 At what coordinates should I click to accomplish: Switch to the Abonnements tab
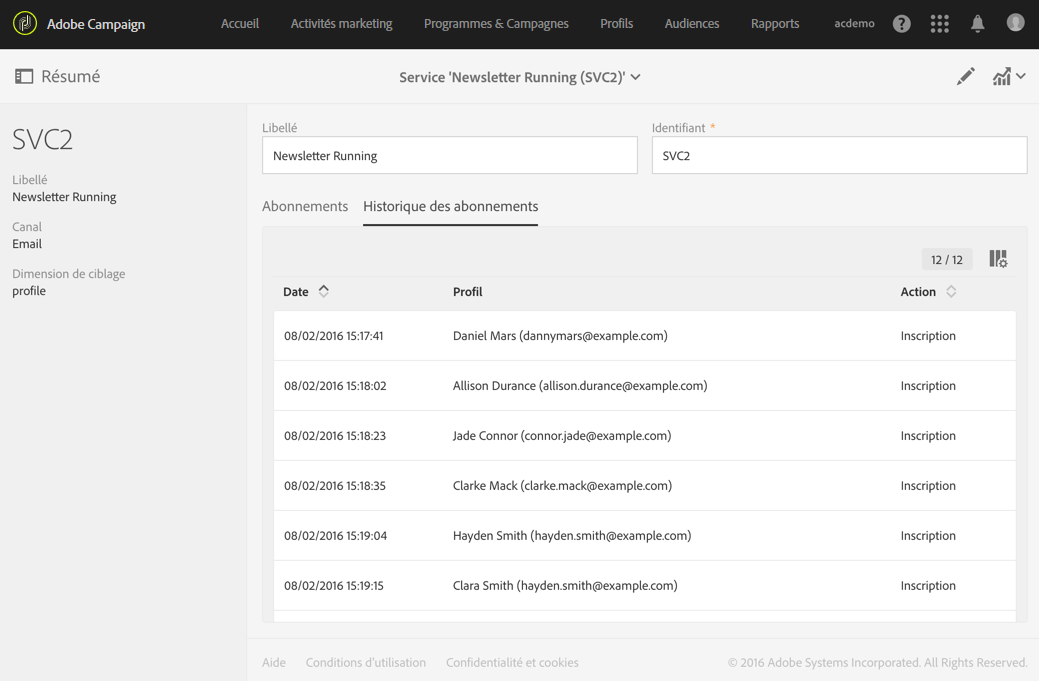305,206
